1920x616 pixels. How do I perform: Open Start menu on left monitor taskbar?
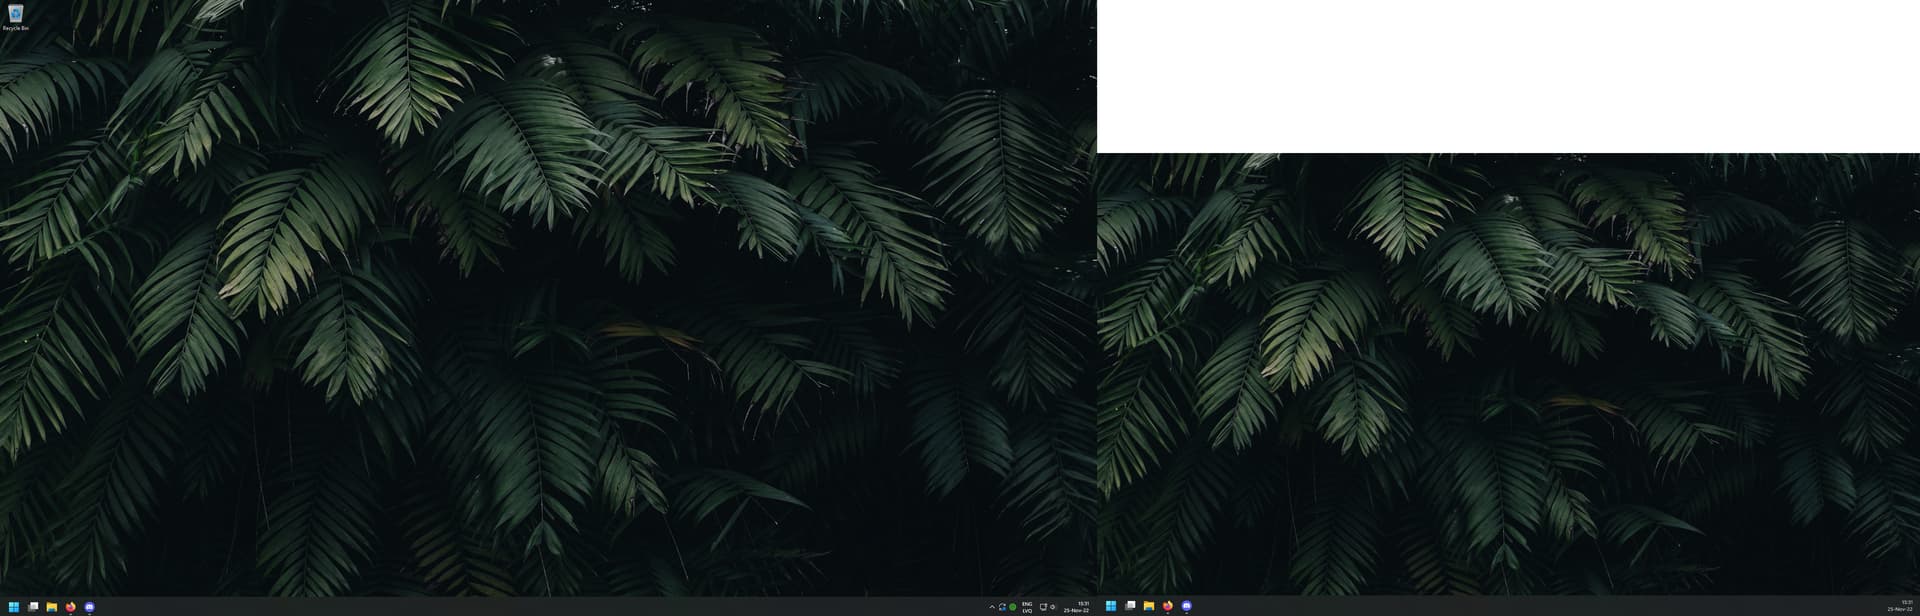[14, 606]
